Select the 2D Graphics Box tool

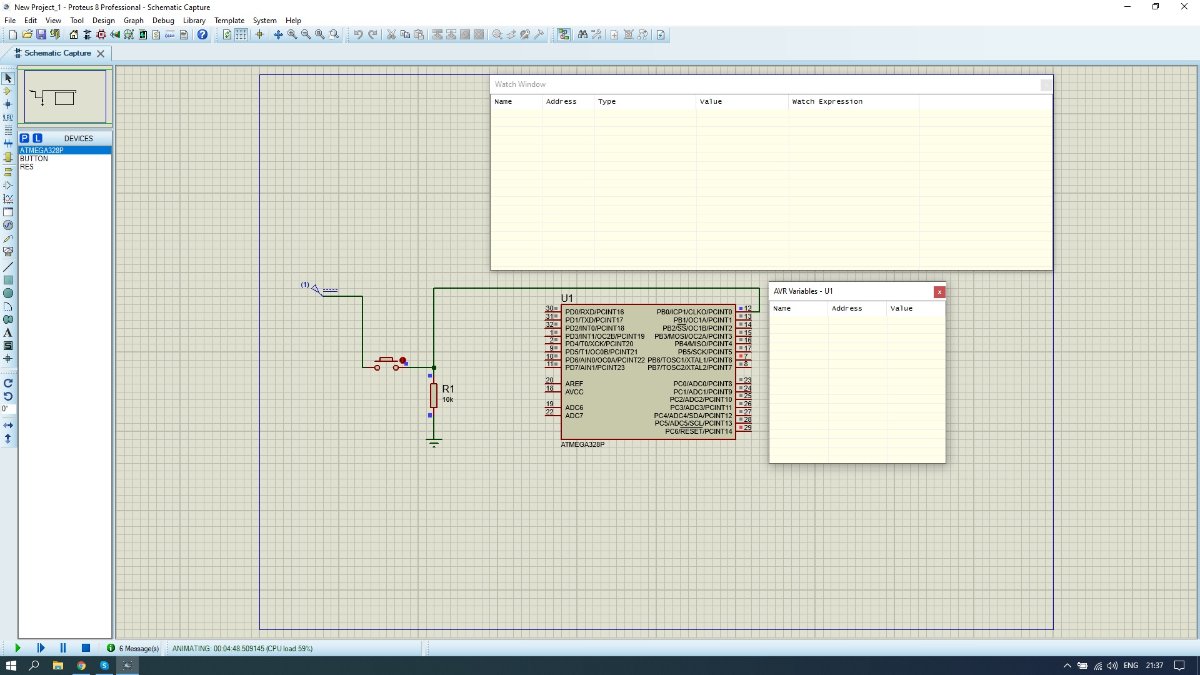[8, 280]
